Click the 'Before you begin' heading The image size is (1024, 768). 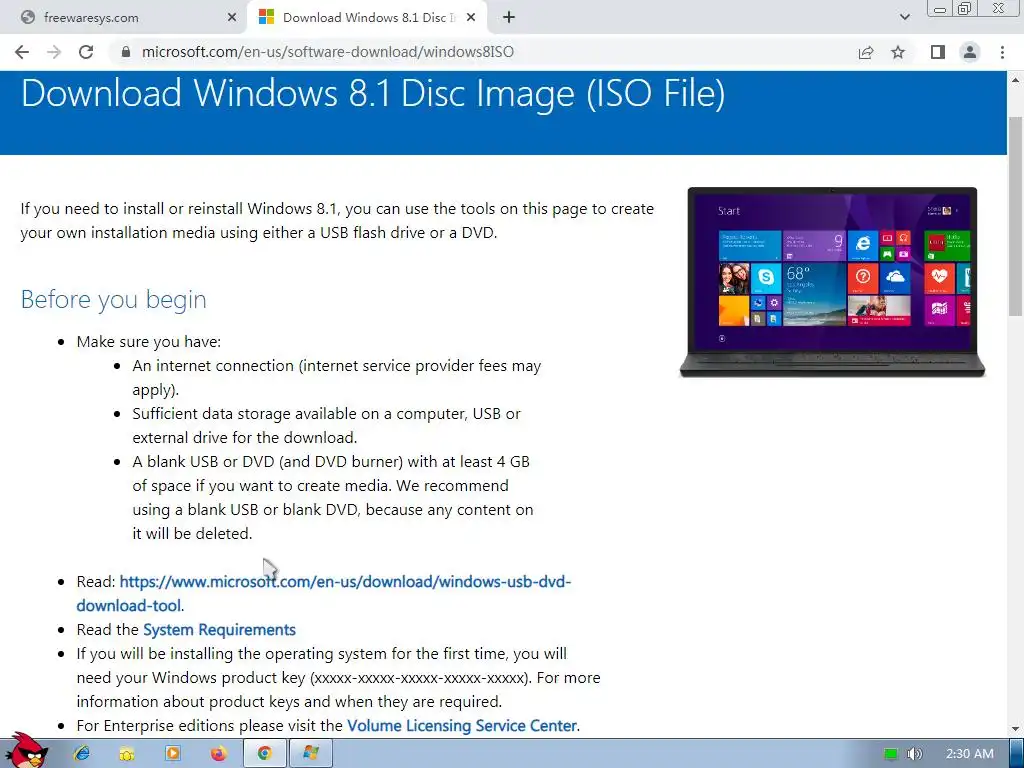tap(114, 299)
